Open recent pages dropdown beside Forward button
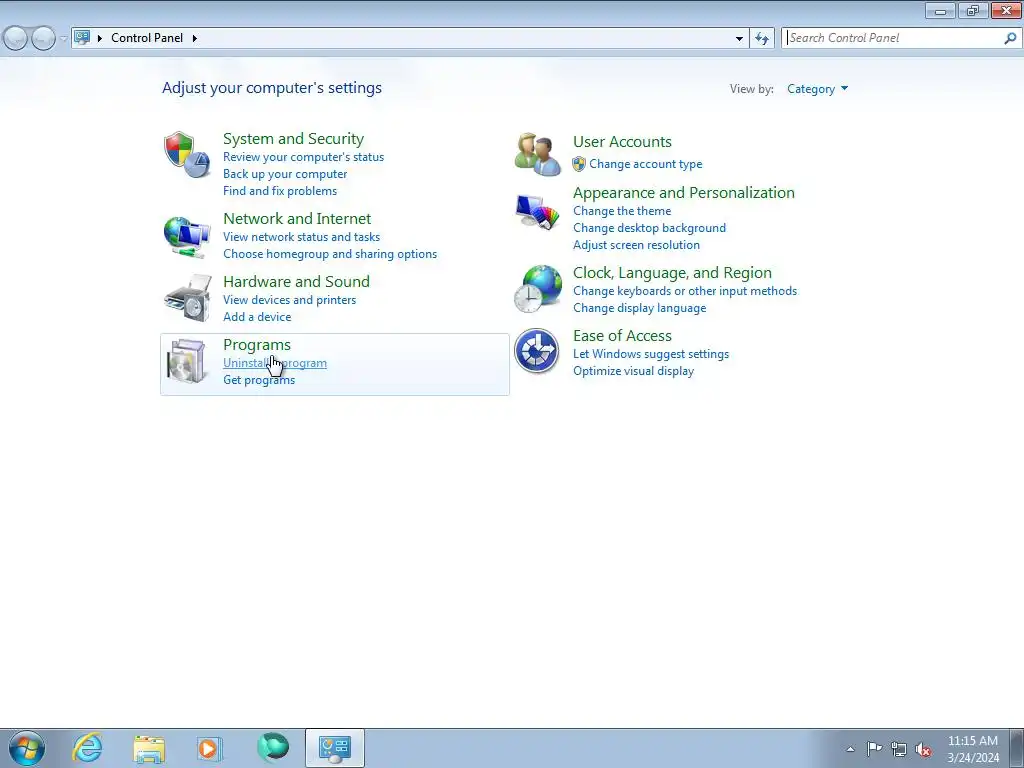Image resolution: width=1024 pixels, height=768 pixels. coord(63,39)
